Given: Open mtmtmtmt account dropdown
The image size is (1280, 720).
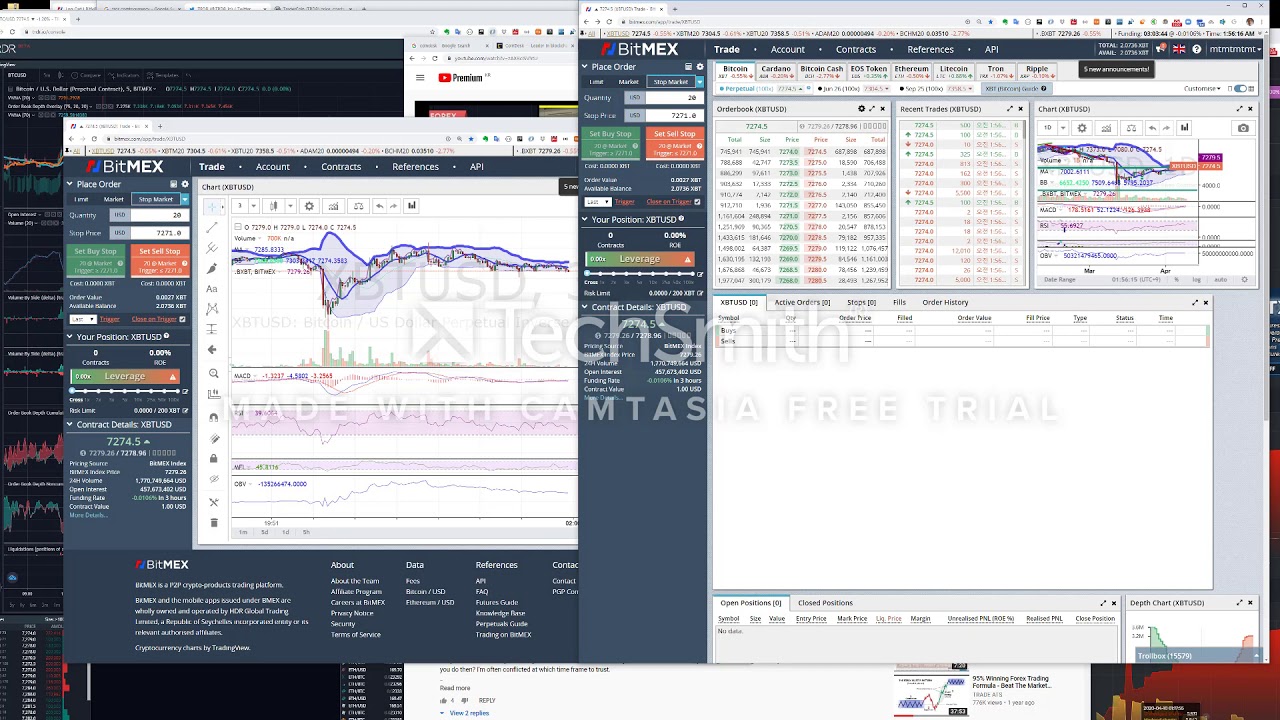Looking at the screenshot, I should click(1236, 49).
